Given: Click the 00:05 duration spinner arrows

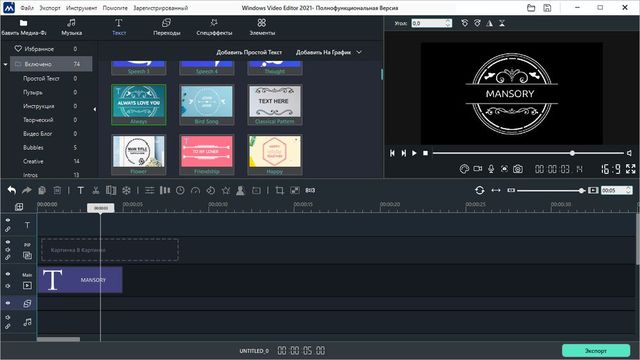Looking at the screenshot, I should 629,190.
